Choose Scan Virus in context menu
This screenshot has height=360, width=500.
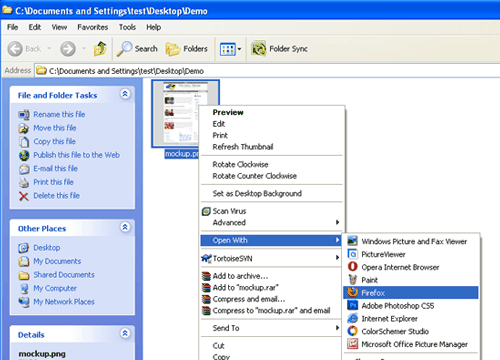click(x=272, y=211)
